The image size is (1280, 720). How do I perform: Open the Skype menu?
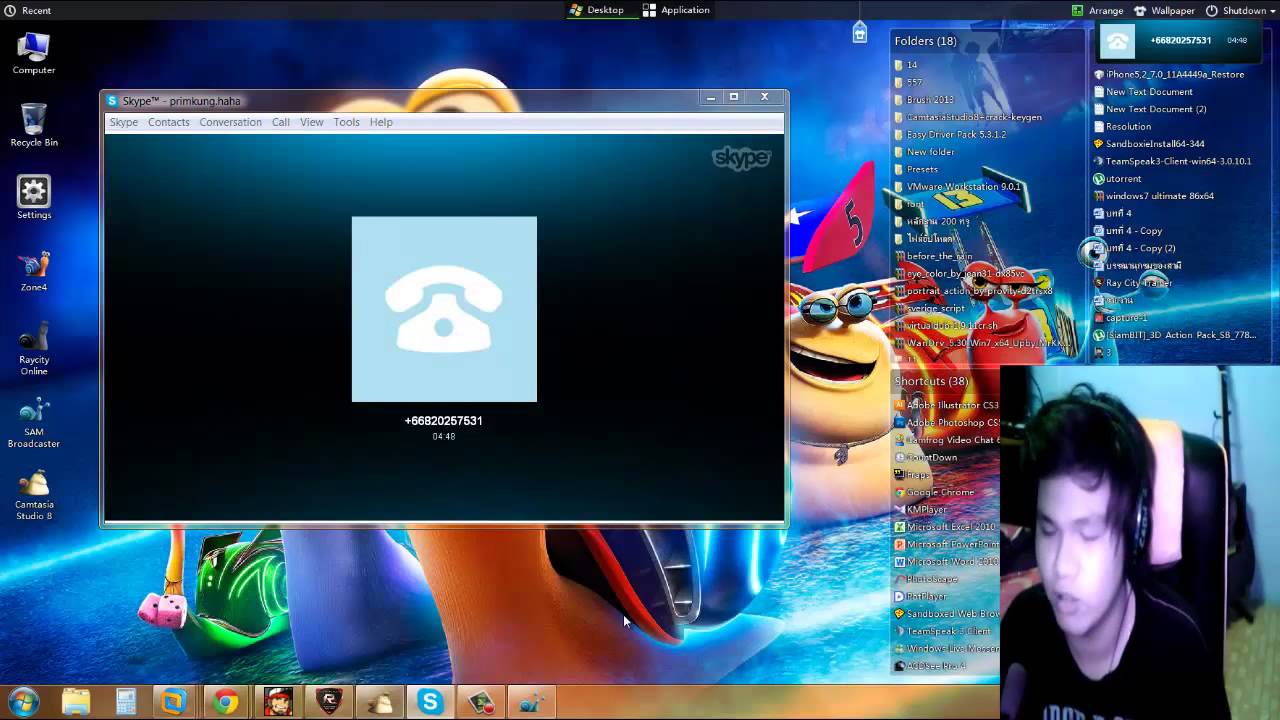(124, 122)
